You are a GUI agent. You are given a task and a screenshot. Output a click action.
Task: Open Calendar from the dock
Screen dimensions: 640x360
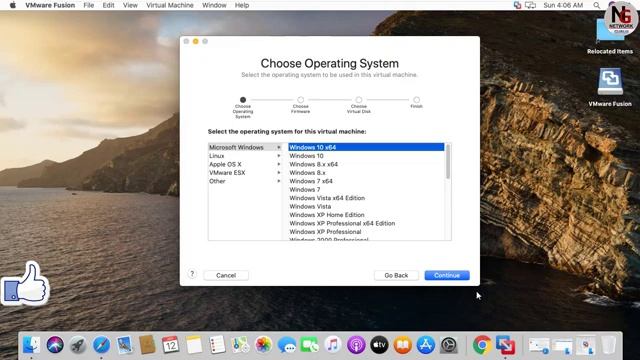point(170,345)
